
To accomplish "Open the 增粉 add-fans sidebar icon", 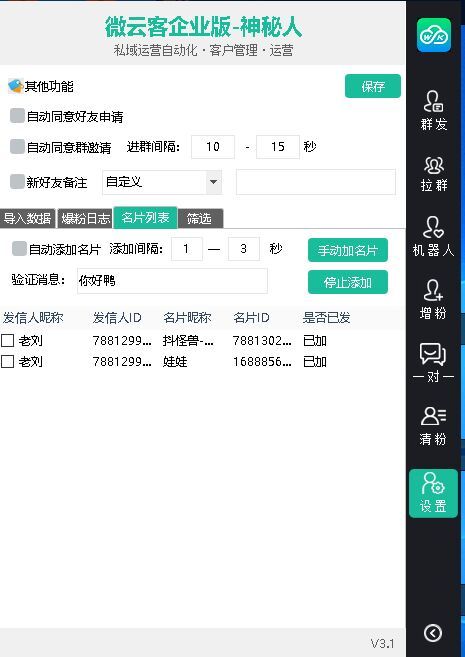I will coord(434,300).
